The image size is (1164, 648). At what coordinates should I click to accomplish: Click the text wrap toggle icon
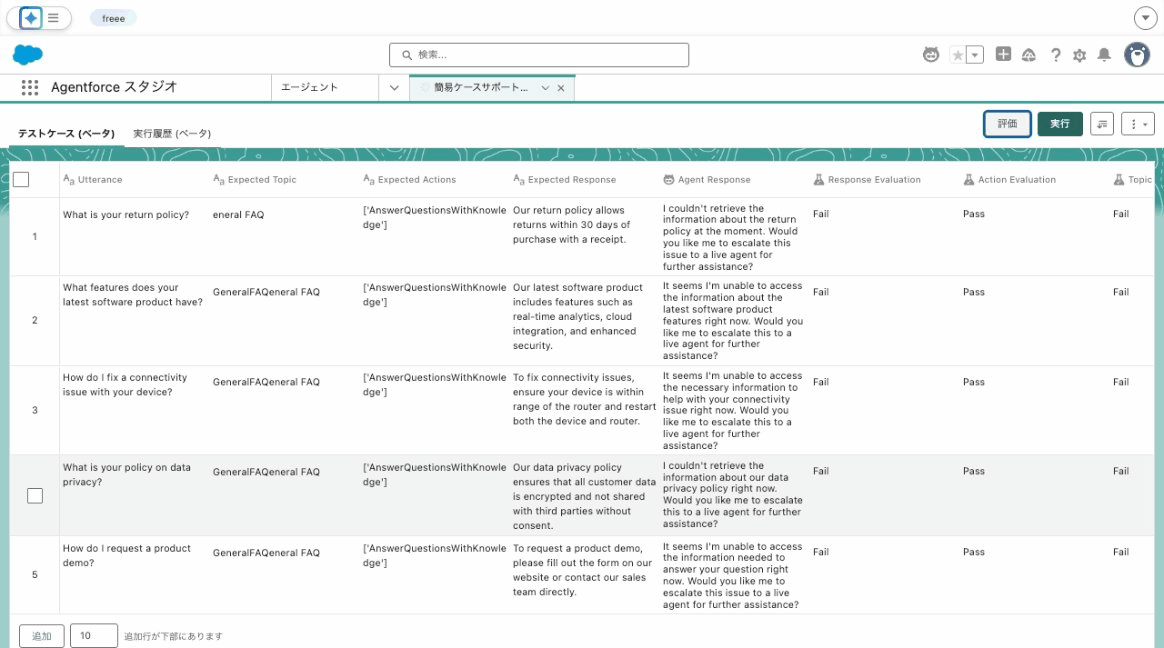pos(1102,124)
